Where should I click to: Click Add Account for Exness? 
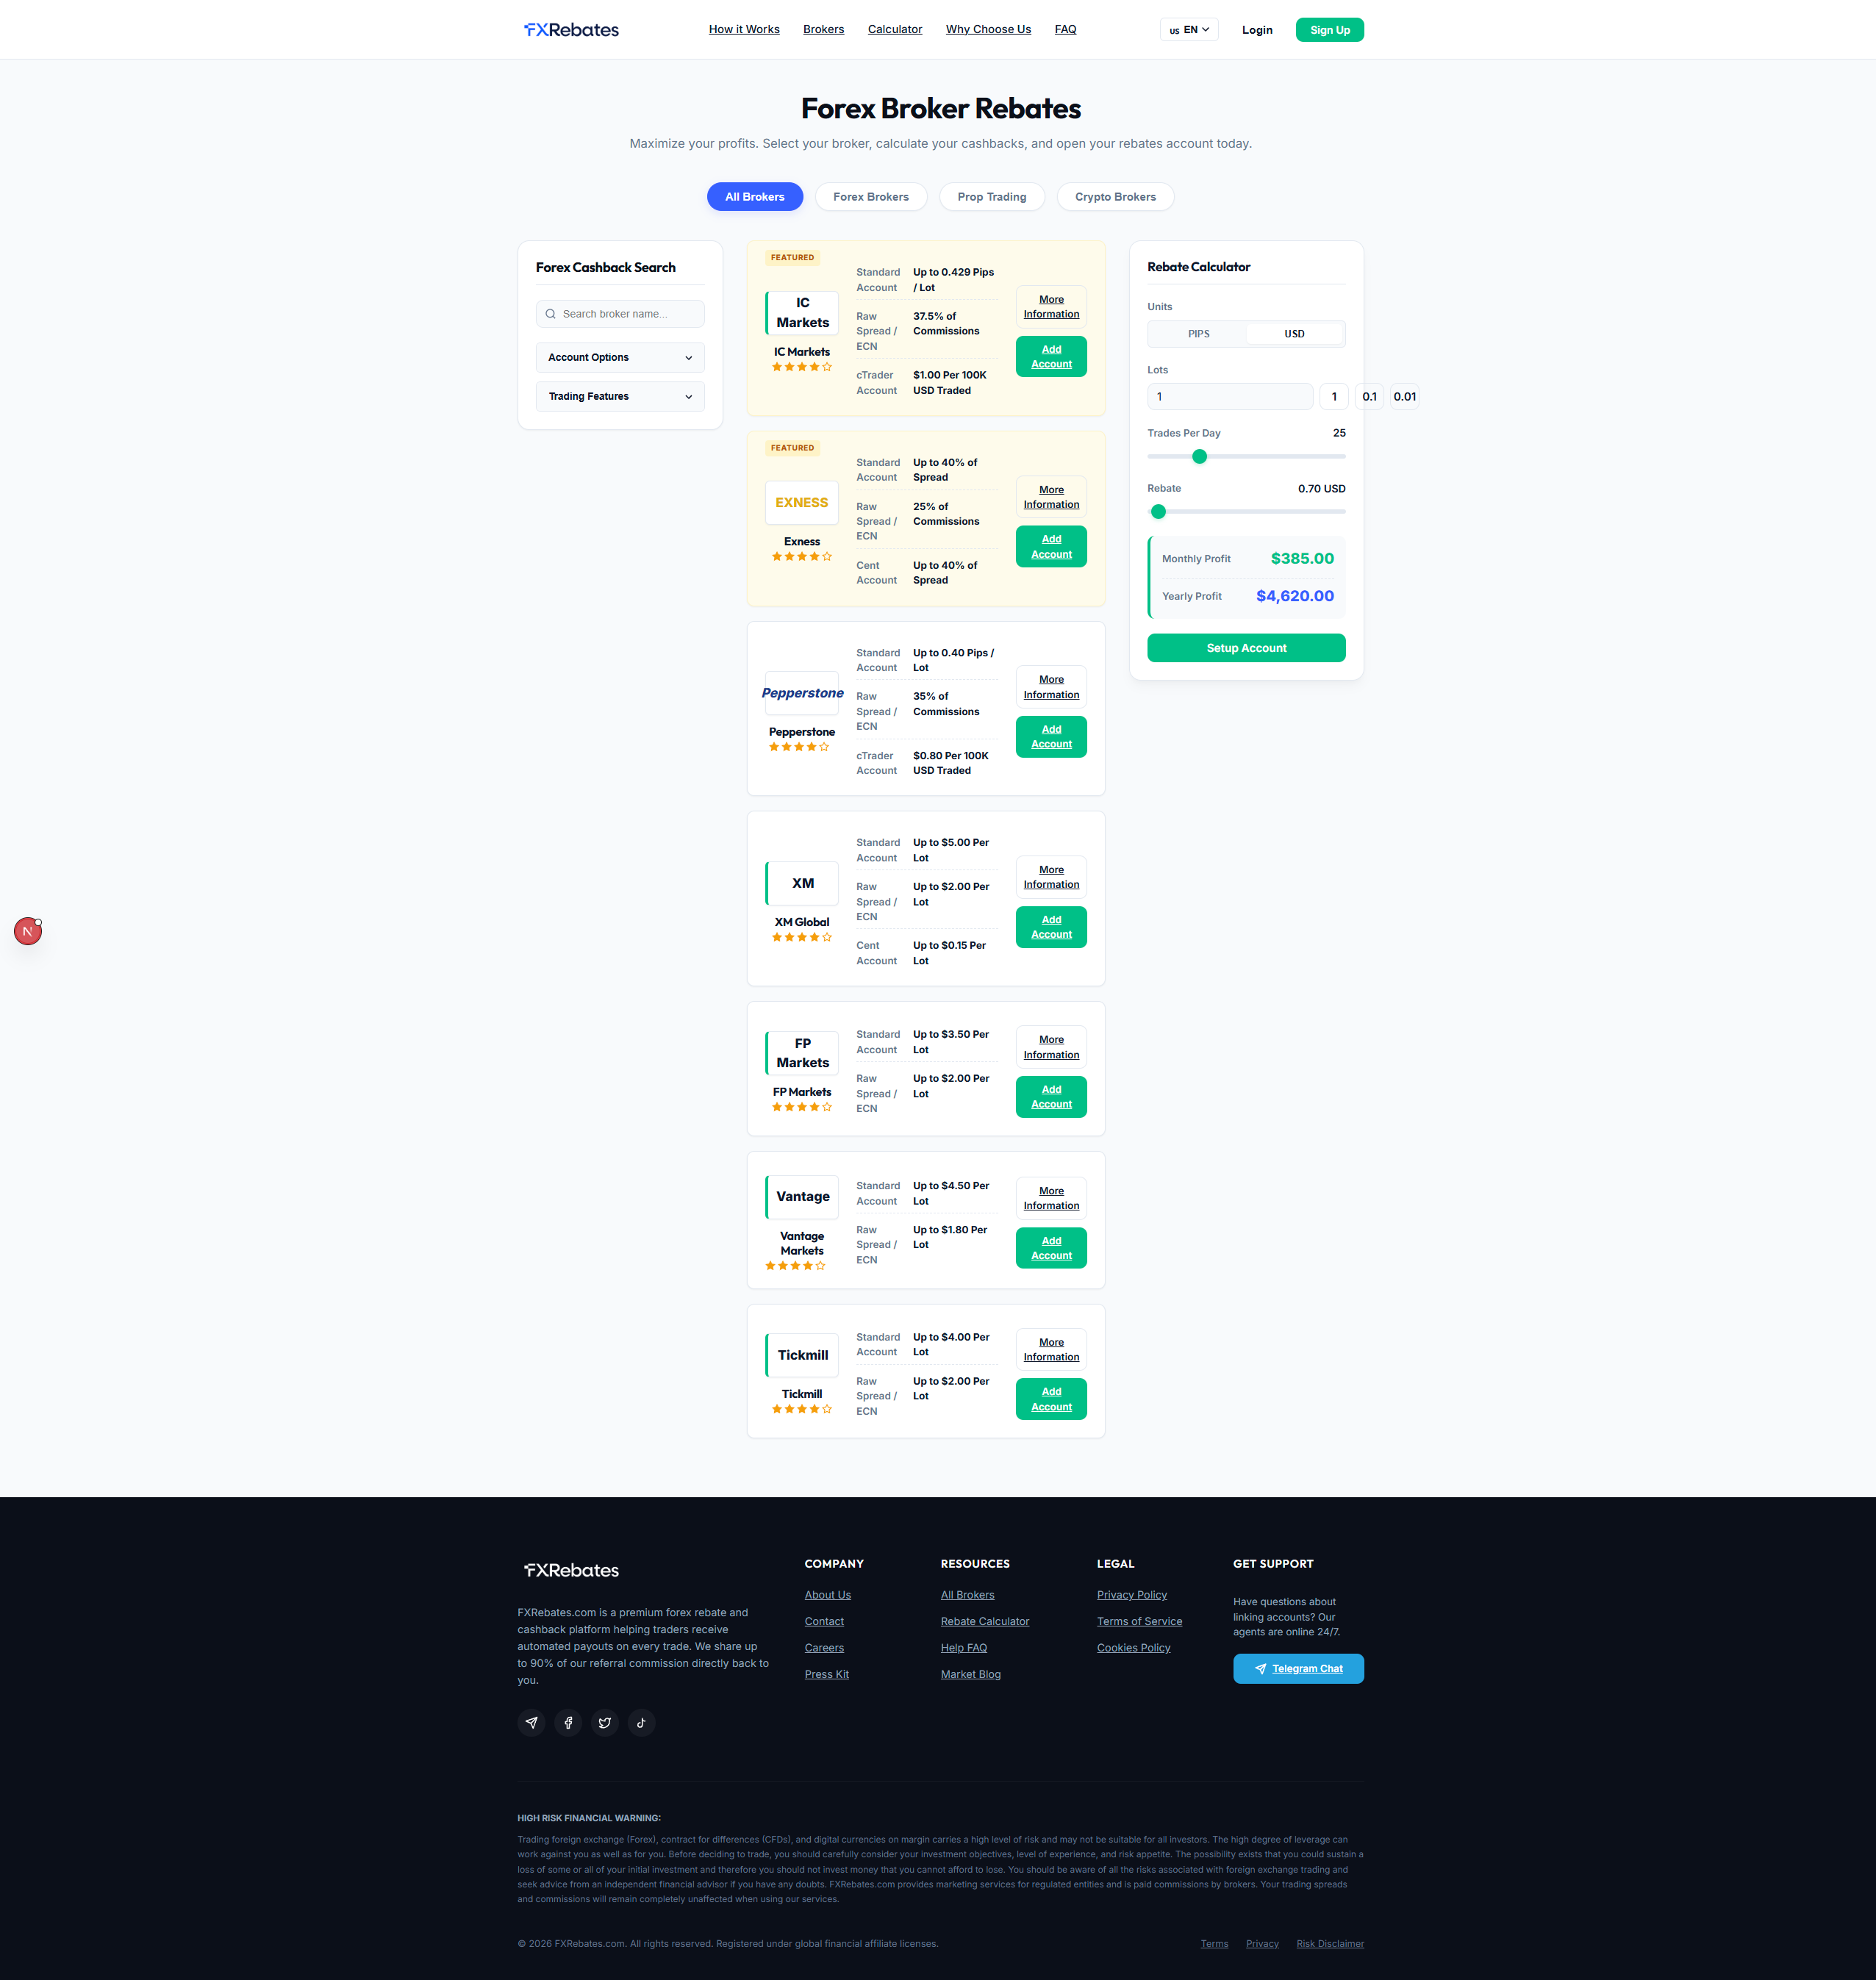[x=1051, y=547]
